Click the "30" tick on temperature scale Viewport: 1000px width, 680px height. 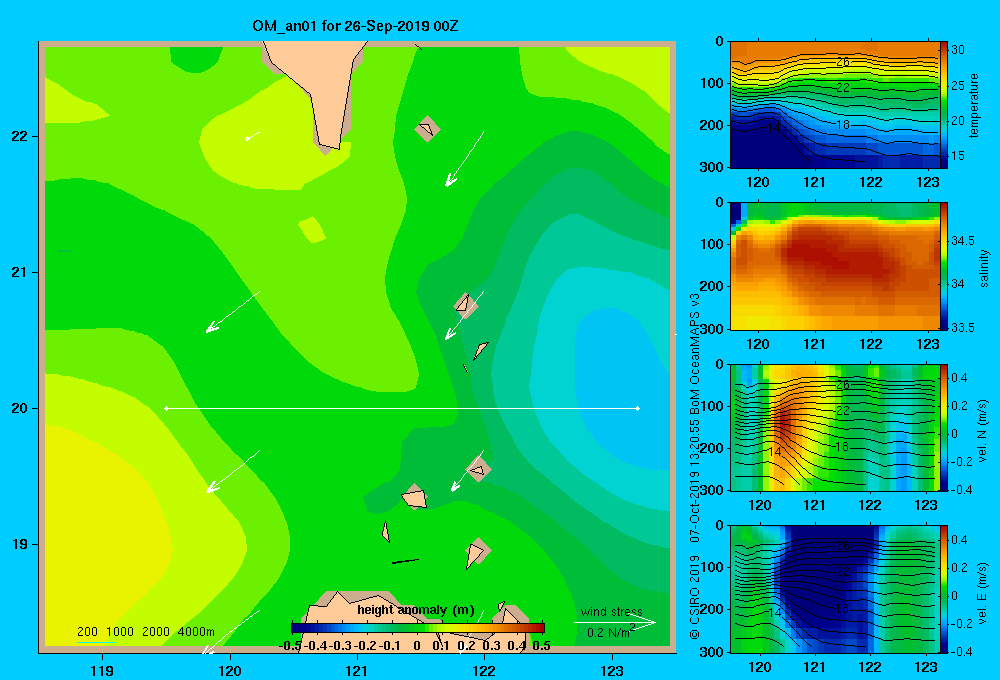click(958, 49)
